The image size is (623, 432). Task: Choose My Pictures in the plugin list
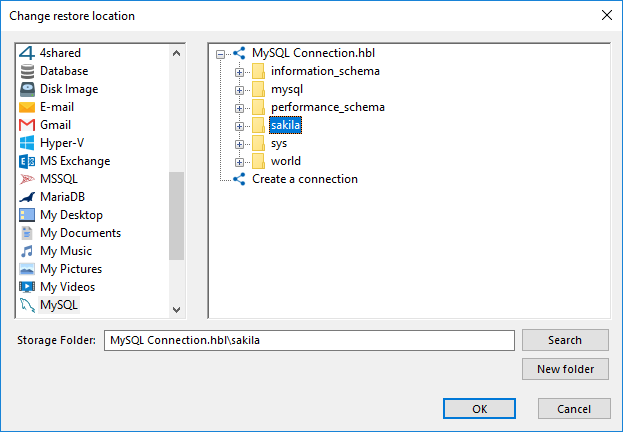(71, 269)
